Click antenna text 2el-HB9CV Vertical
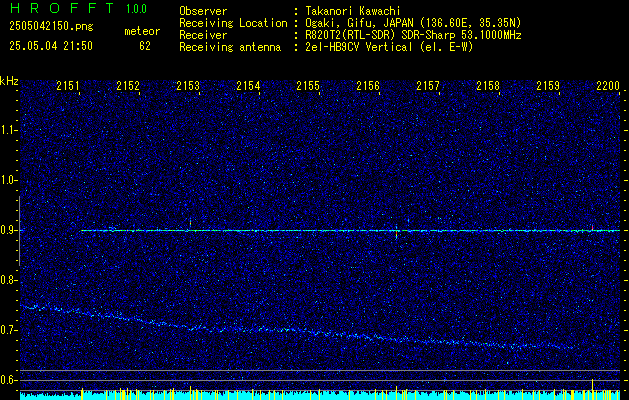 click(x=359, y=47)
